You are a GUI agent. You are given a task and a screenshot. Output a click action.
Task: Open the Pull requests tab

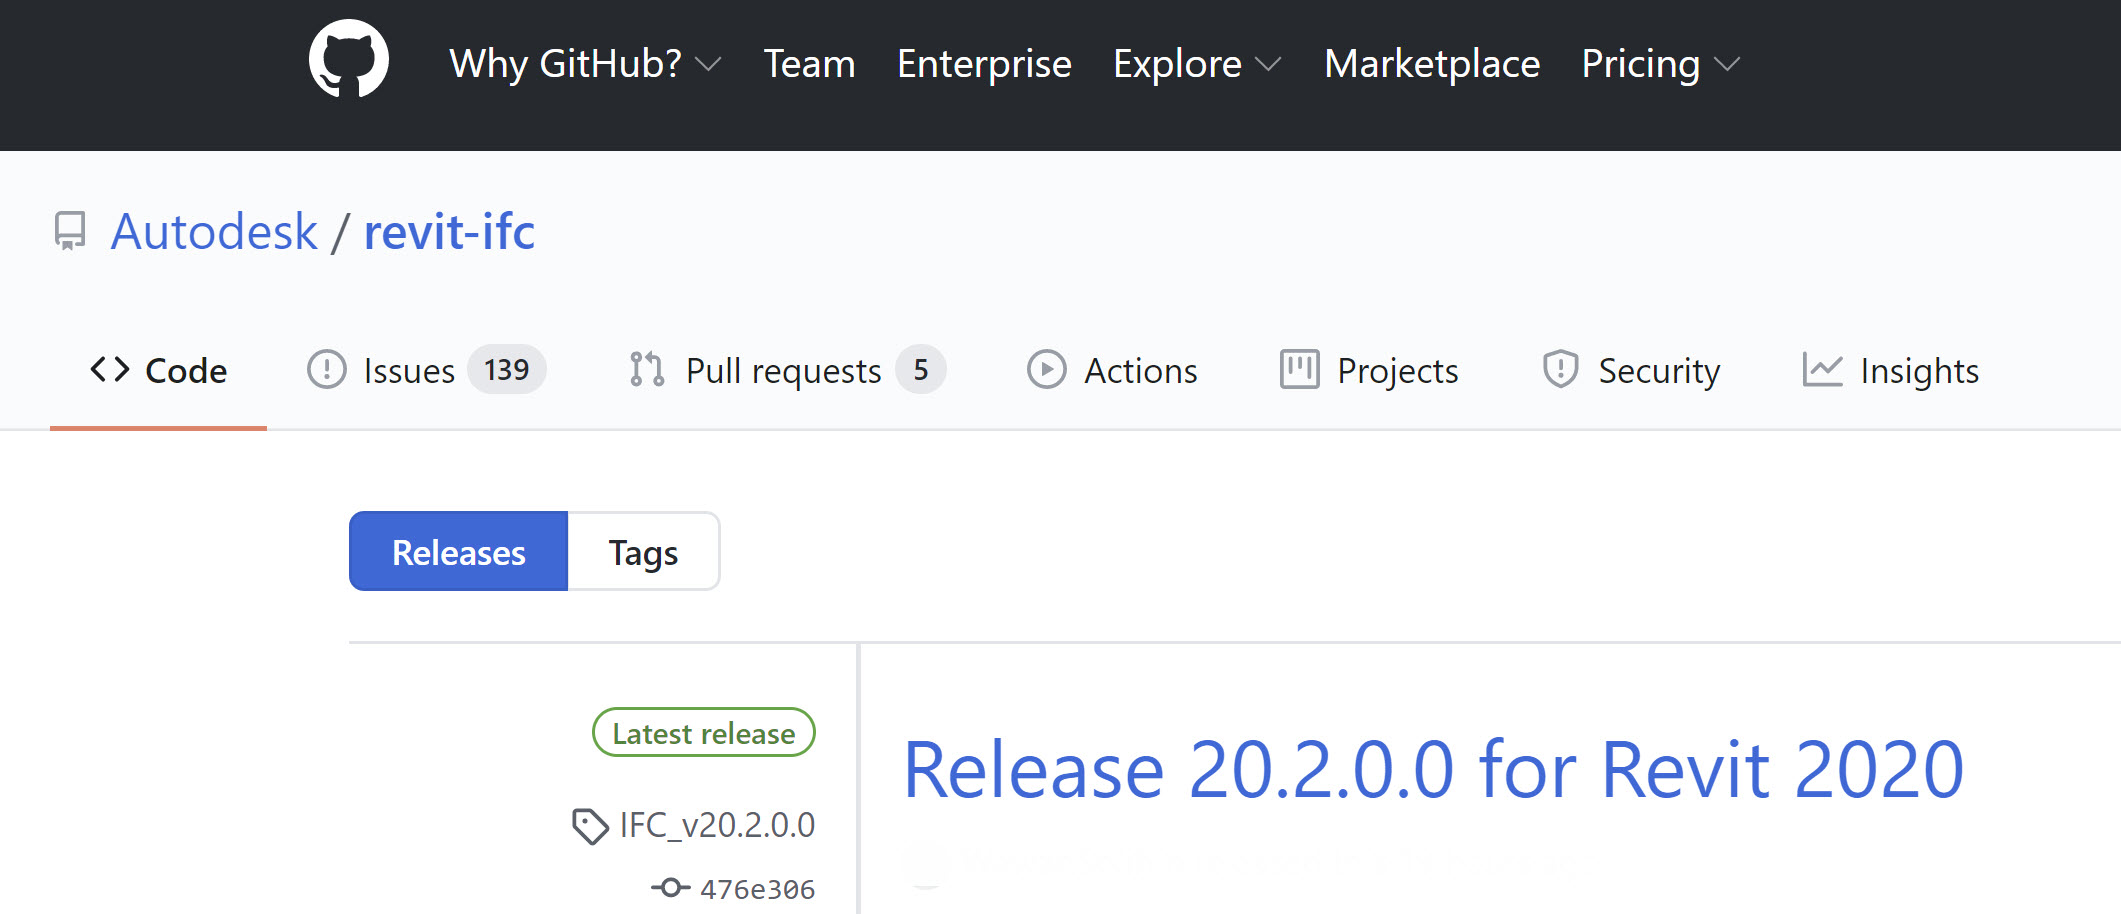click(787, 371)
